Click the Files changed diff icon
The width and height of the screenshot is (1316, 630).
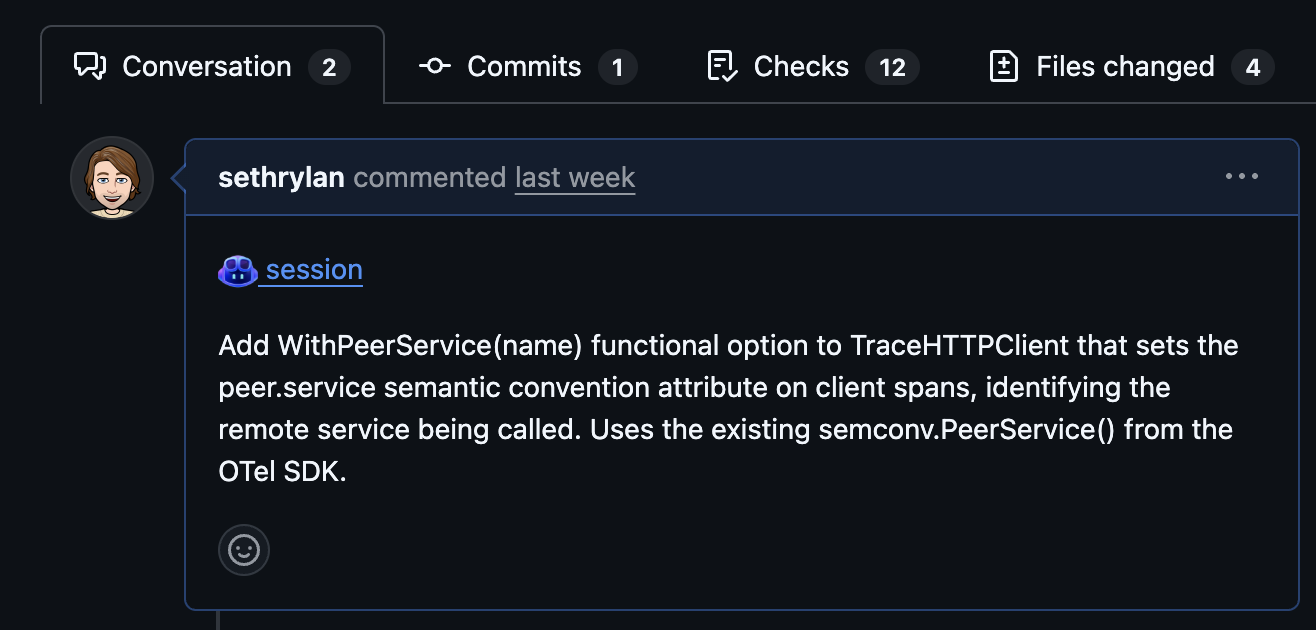click(1003, 67)
